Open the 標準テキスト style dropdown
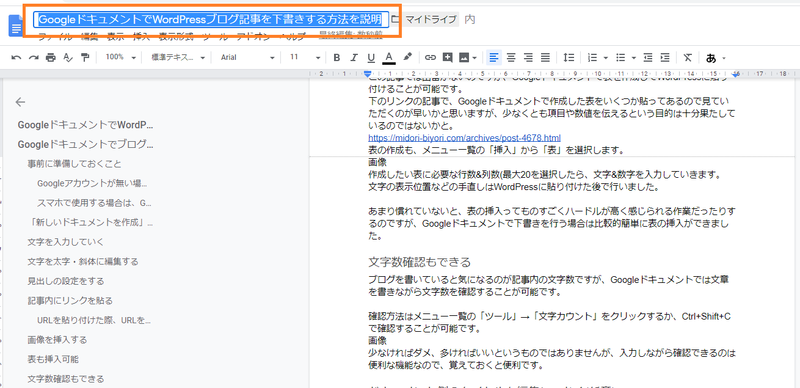This screenshot has width=800, height=388. [x=178, y=58]
